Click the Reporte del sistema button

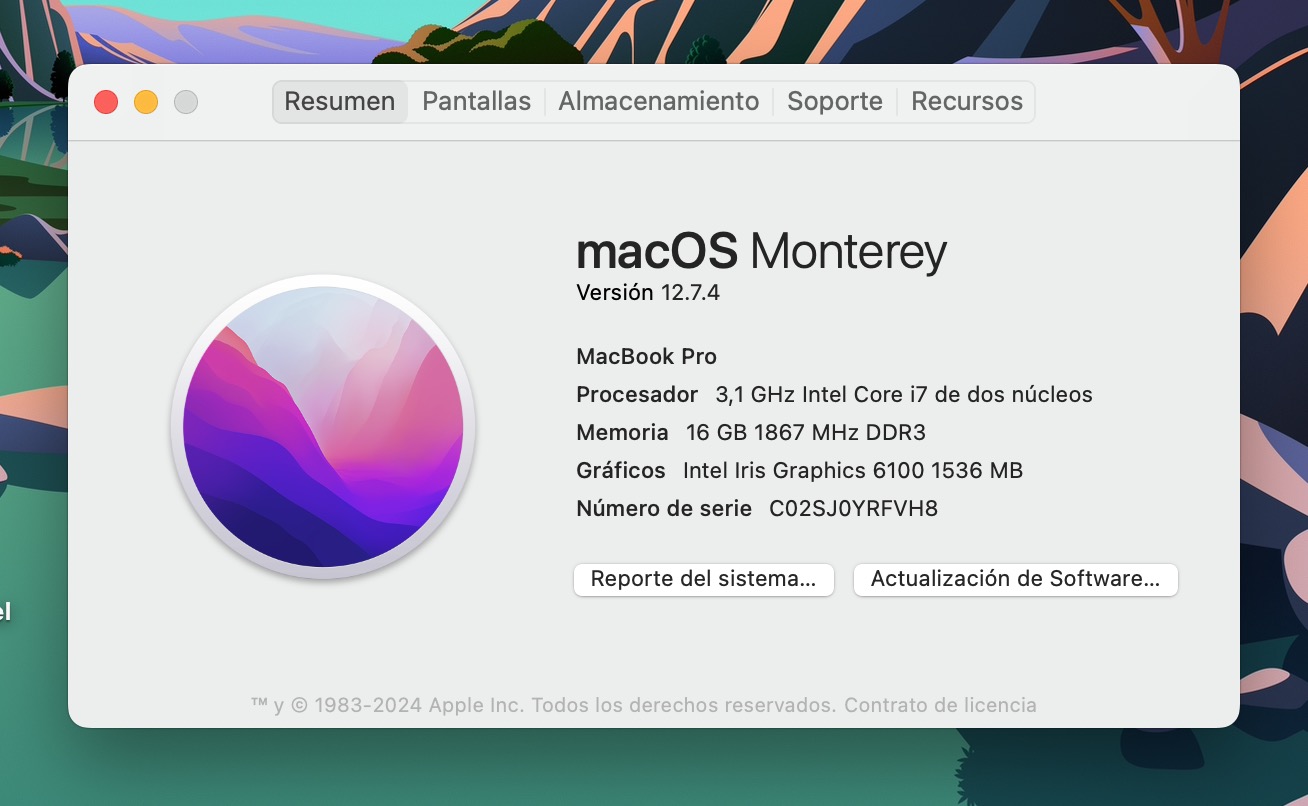click(x=703, y=579)
